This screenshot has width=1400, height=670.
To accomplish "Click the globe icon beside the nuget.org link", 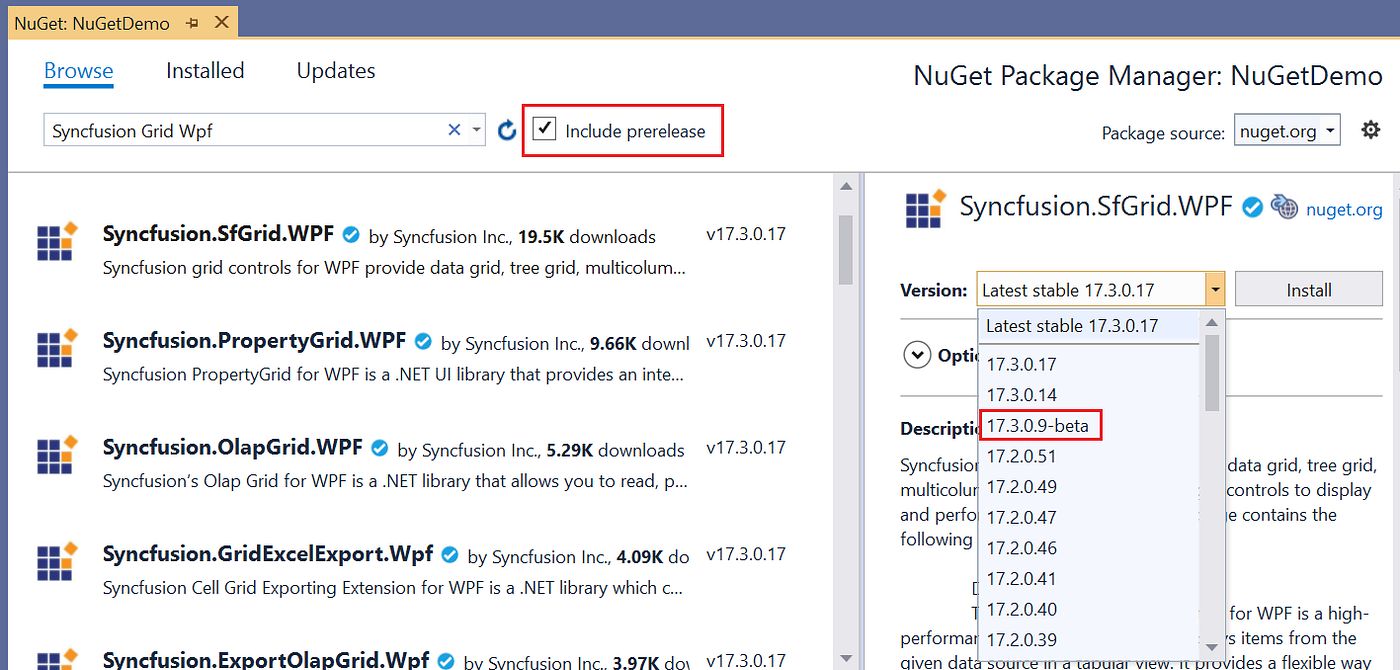I will click(x=1285, y=208).
